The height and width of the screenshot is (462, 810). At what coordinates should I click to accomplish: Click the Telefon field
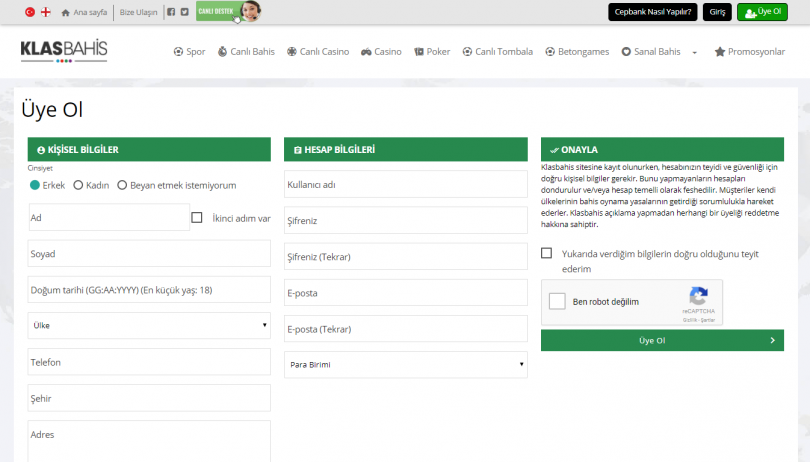click(x=149, y=362)
